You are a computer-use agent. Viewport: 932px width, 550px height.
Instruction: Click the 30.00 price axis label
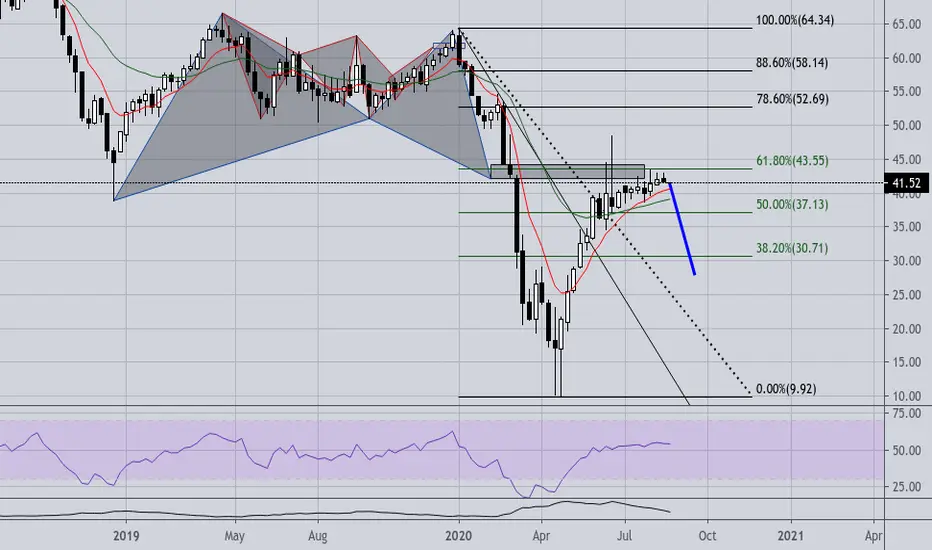pos(906,261)
